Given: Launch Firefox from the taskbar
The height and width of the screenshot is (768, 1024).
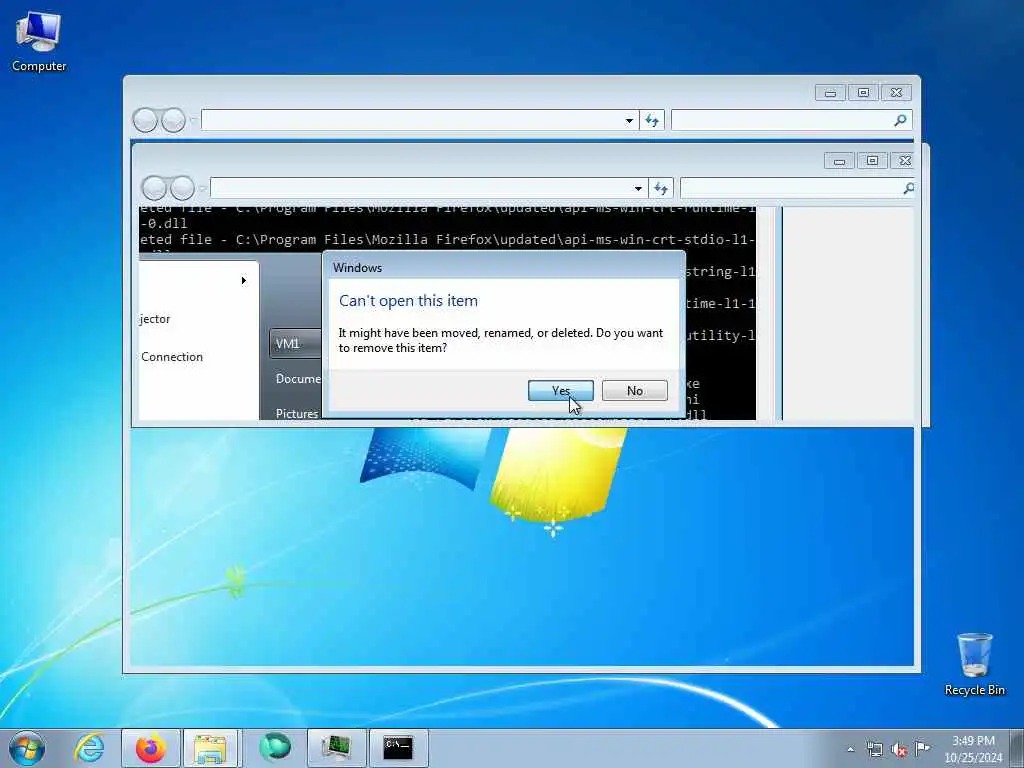Looking at the screenshot, I should [150, 748].
